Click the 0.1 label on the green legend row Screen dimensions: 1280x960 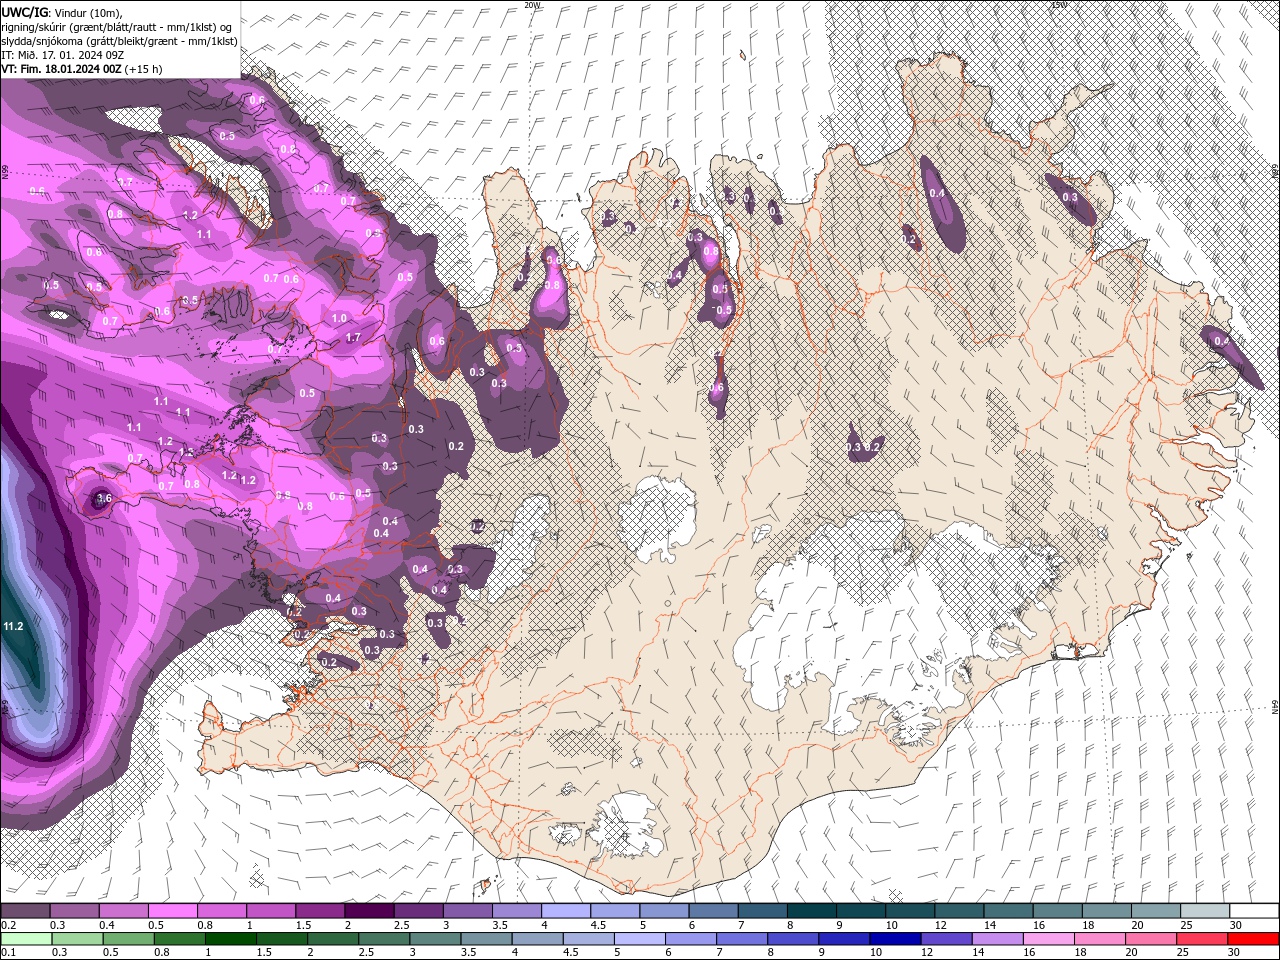(8, 953)
